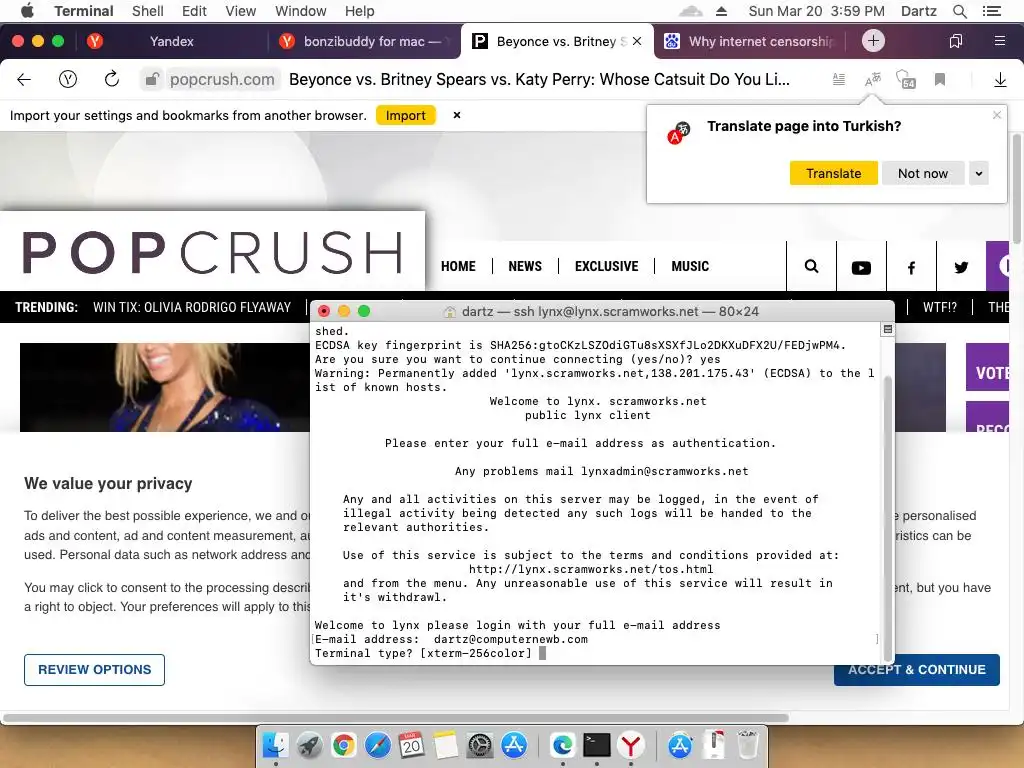Click Translate in the translation popup

833,174
